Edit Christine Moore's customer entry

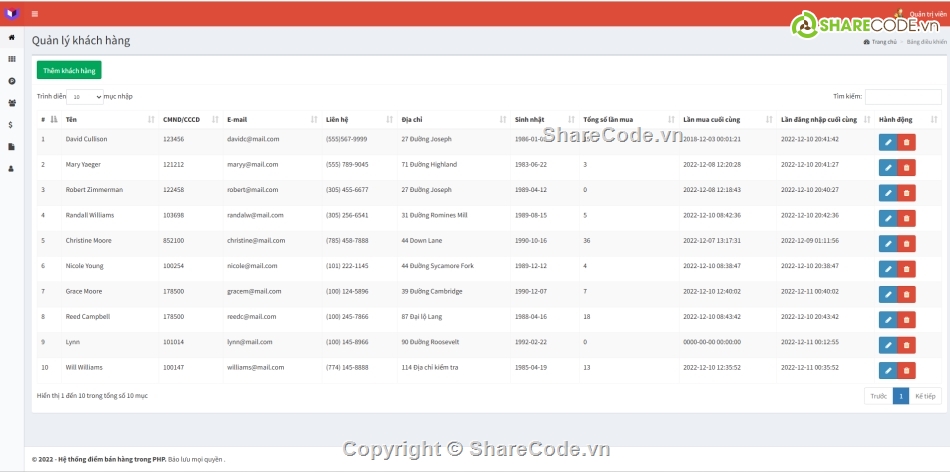(x=888, y=244)
